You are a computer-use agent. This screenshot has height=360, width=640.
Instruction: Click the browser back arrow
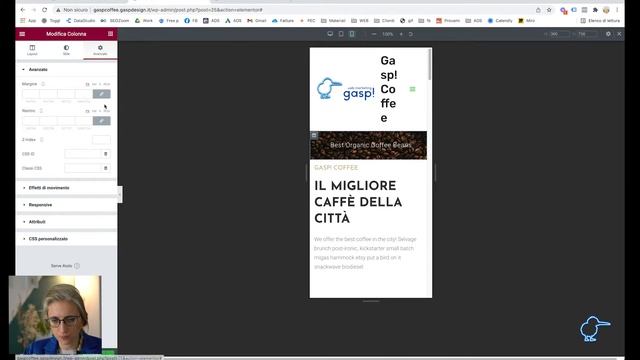23,10
